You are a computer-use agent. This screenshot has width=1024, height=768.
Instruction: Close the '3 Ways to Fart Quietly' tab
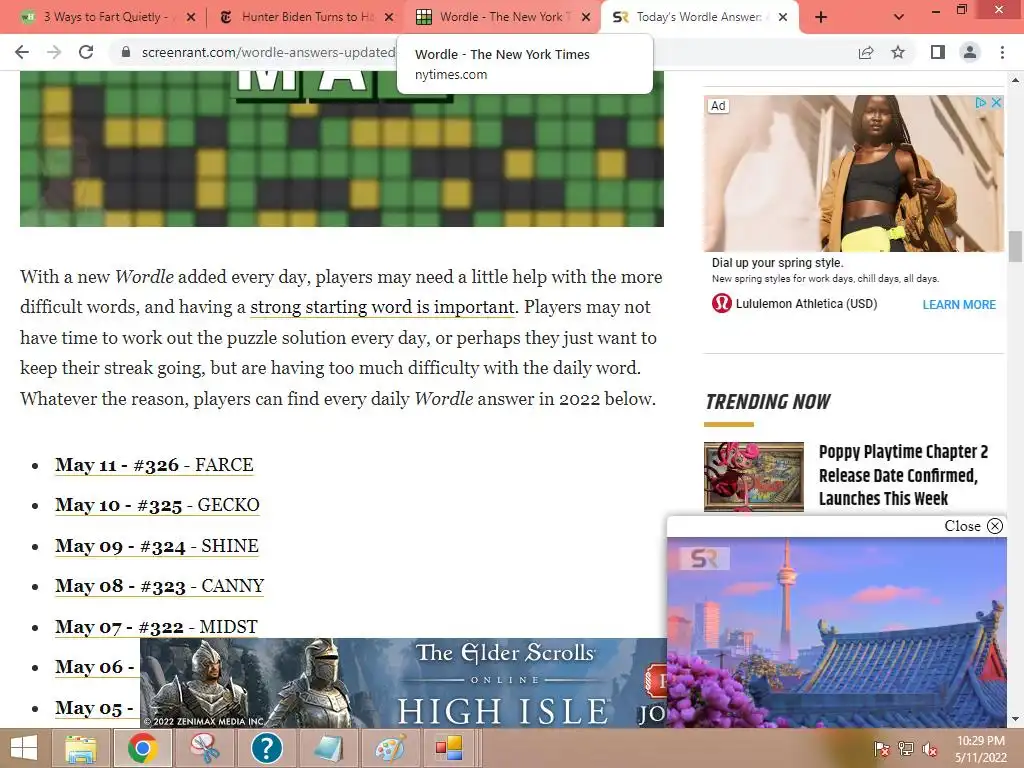[191, 17]
